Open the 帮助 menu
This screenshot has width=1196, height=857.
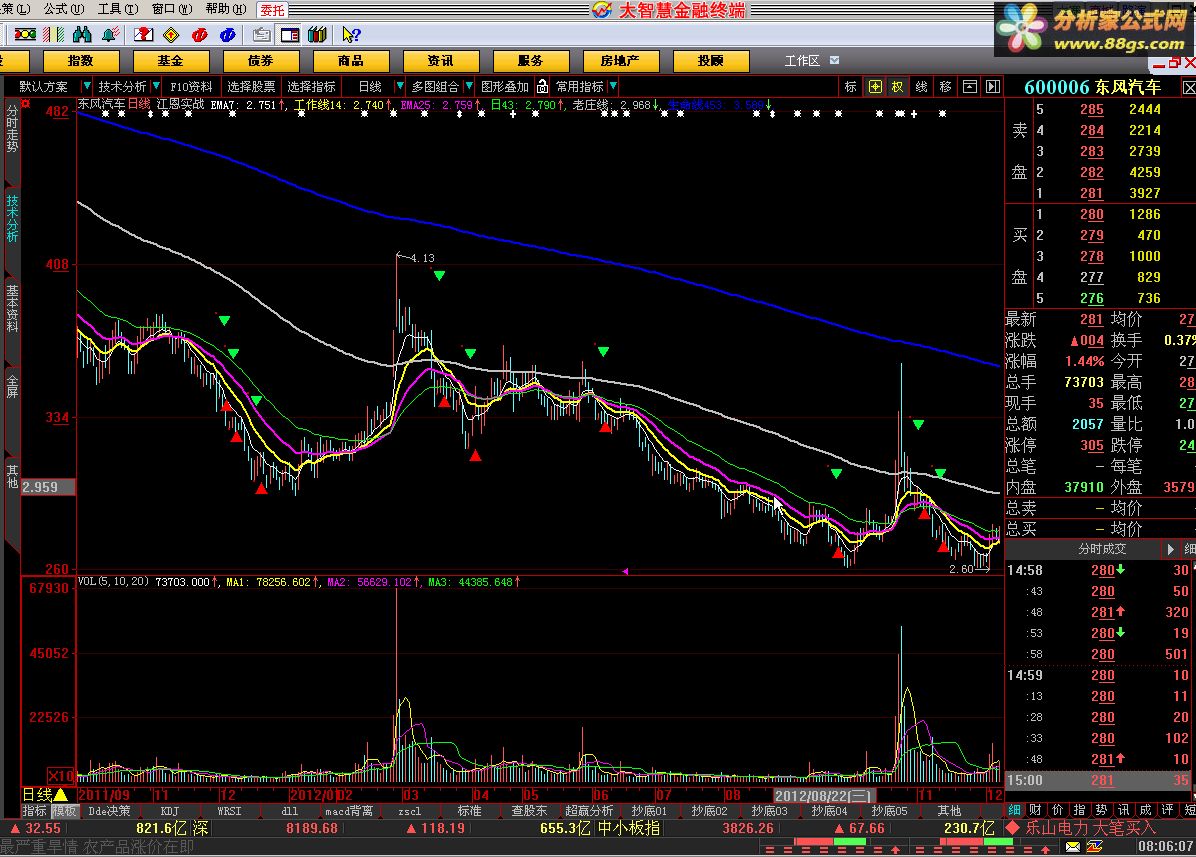point(226,9)
